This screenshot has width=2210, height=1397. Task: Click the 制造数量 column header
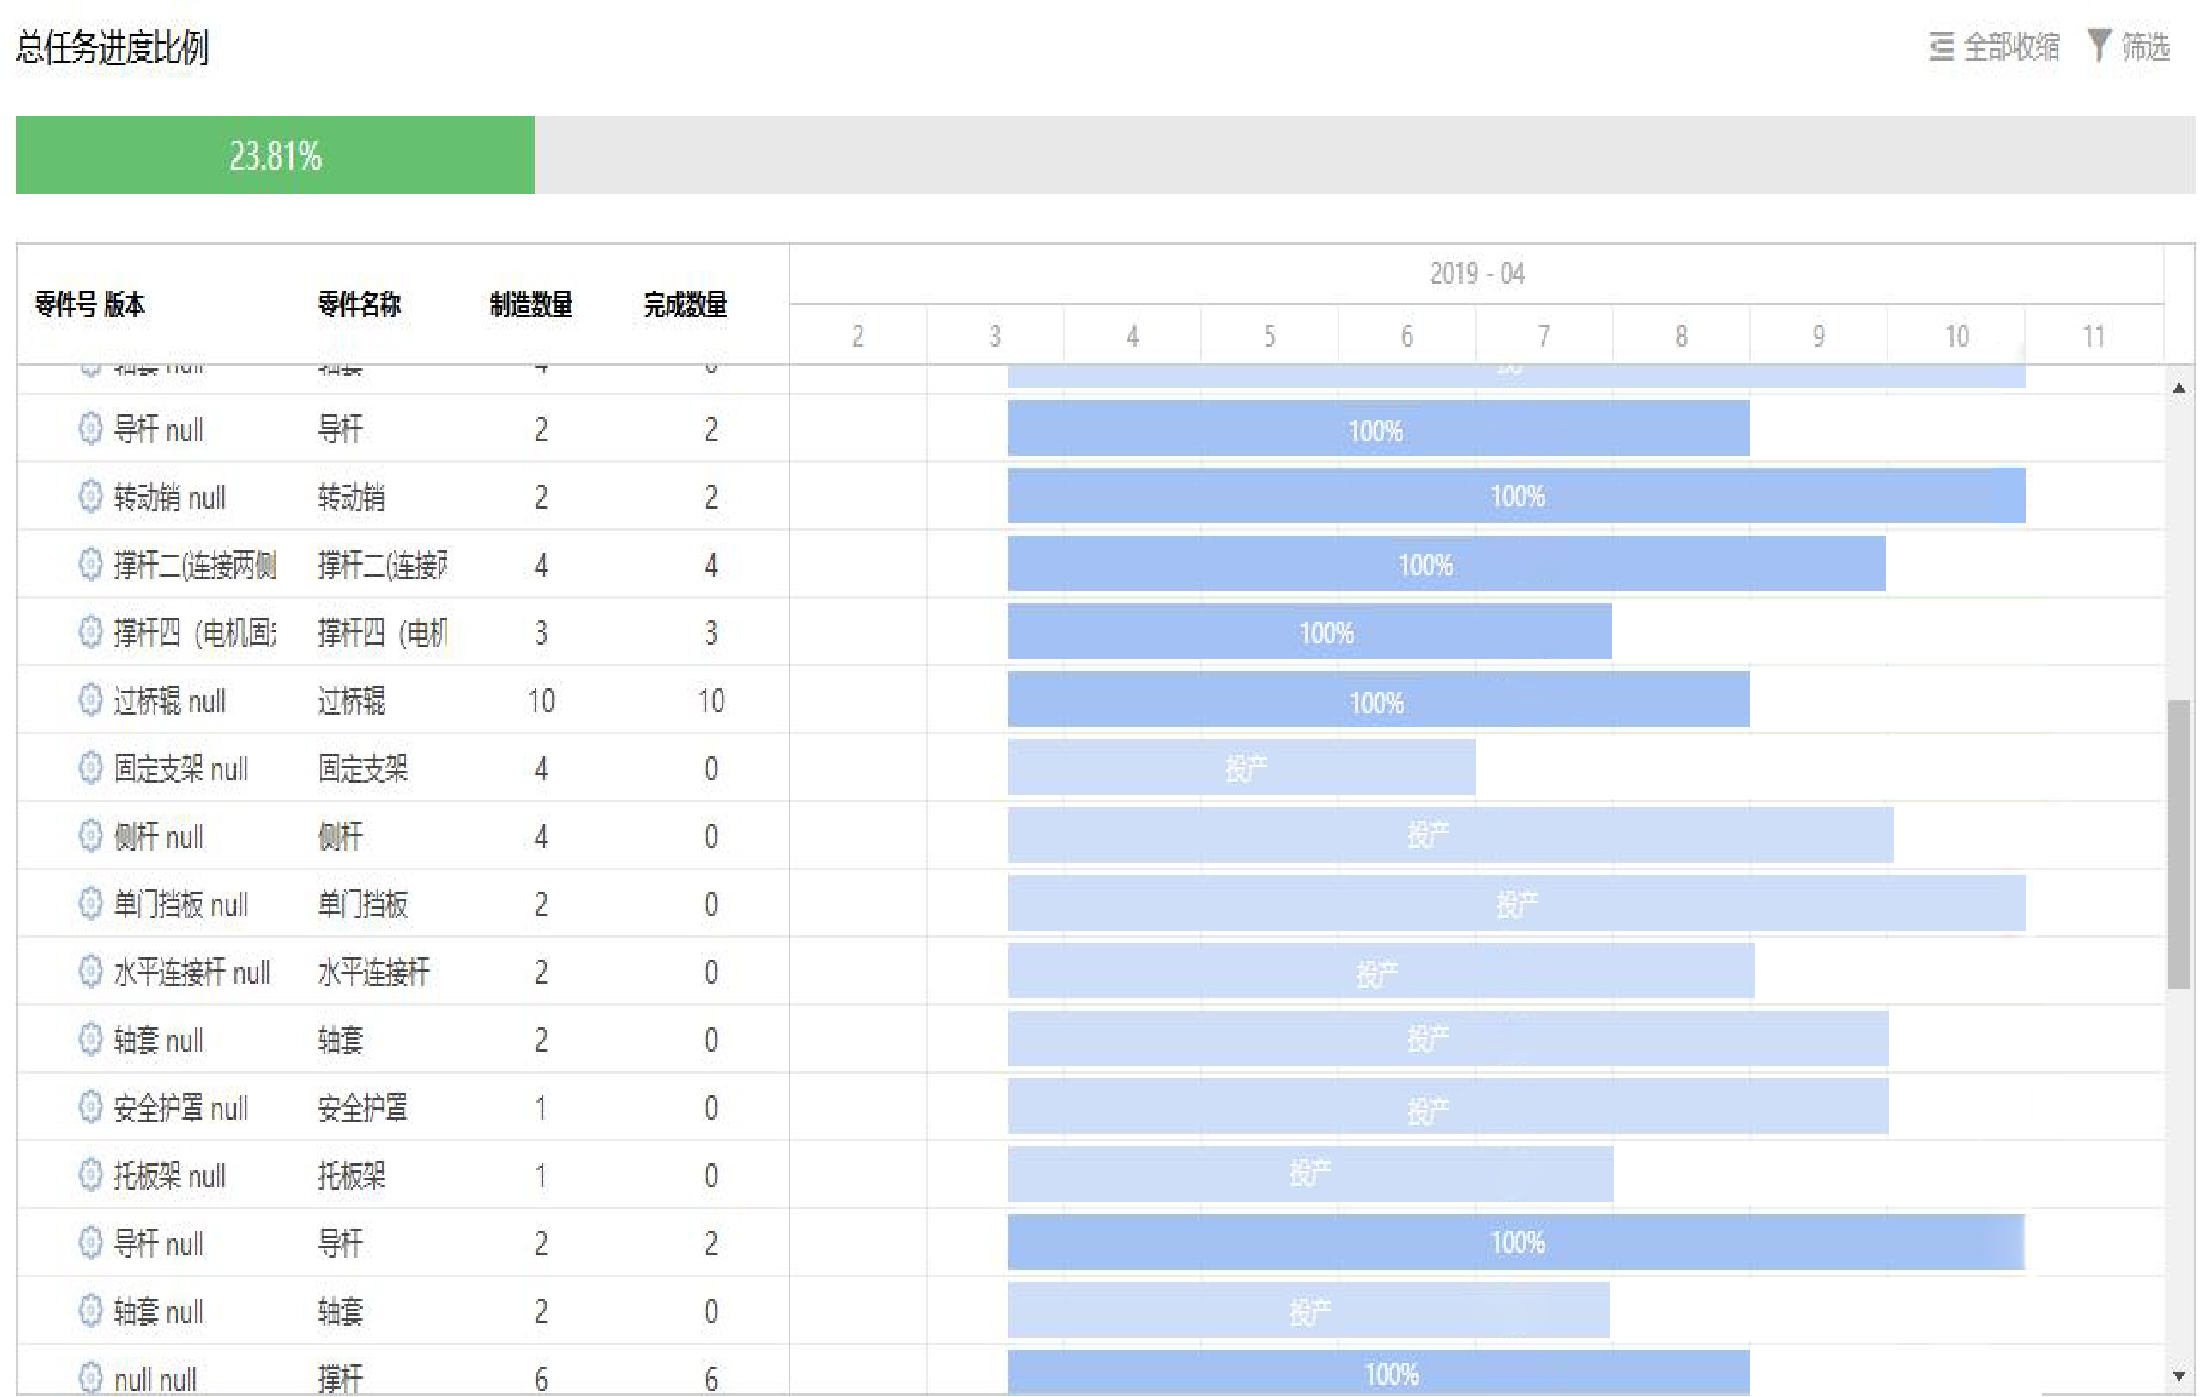click(x=531, y=304)
